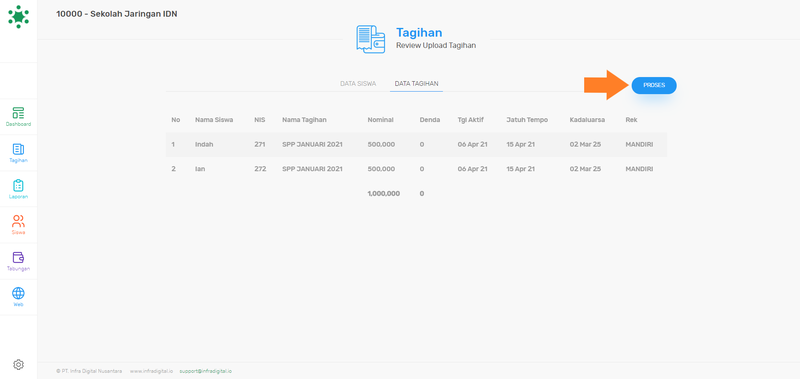800x379 pixels.
Task: Click the 'Nama Tagihan' column header
Action: click(304, 120)
